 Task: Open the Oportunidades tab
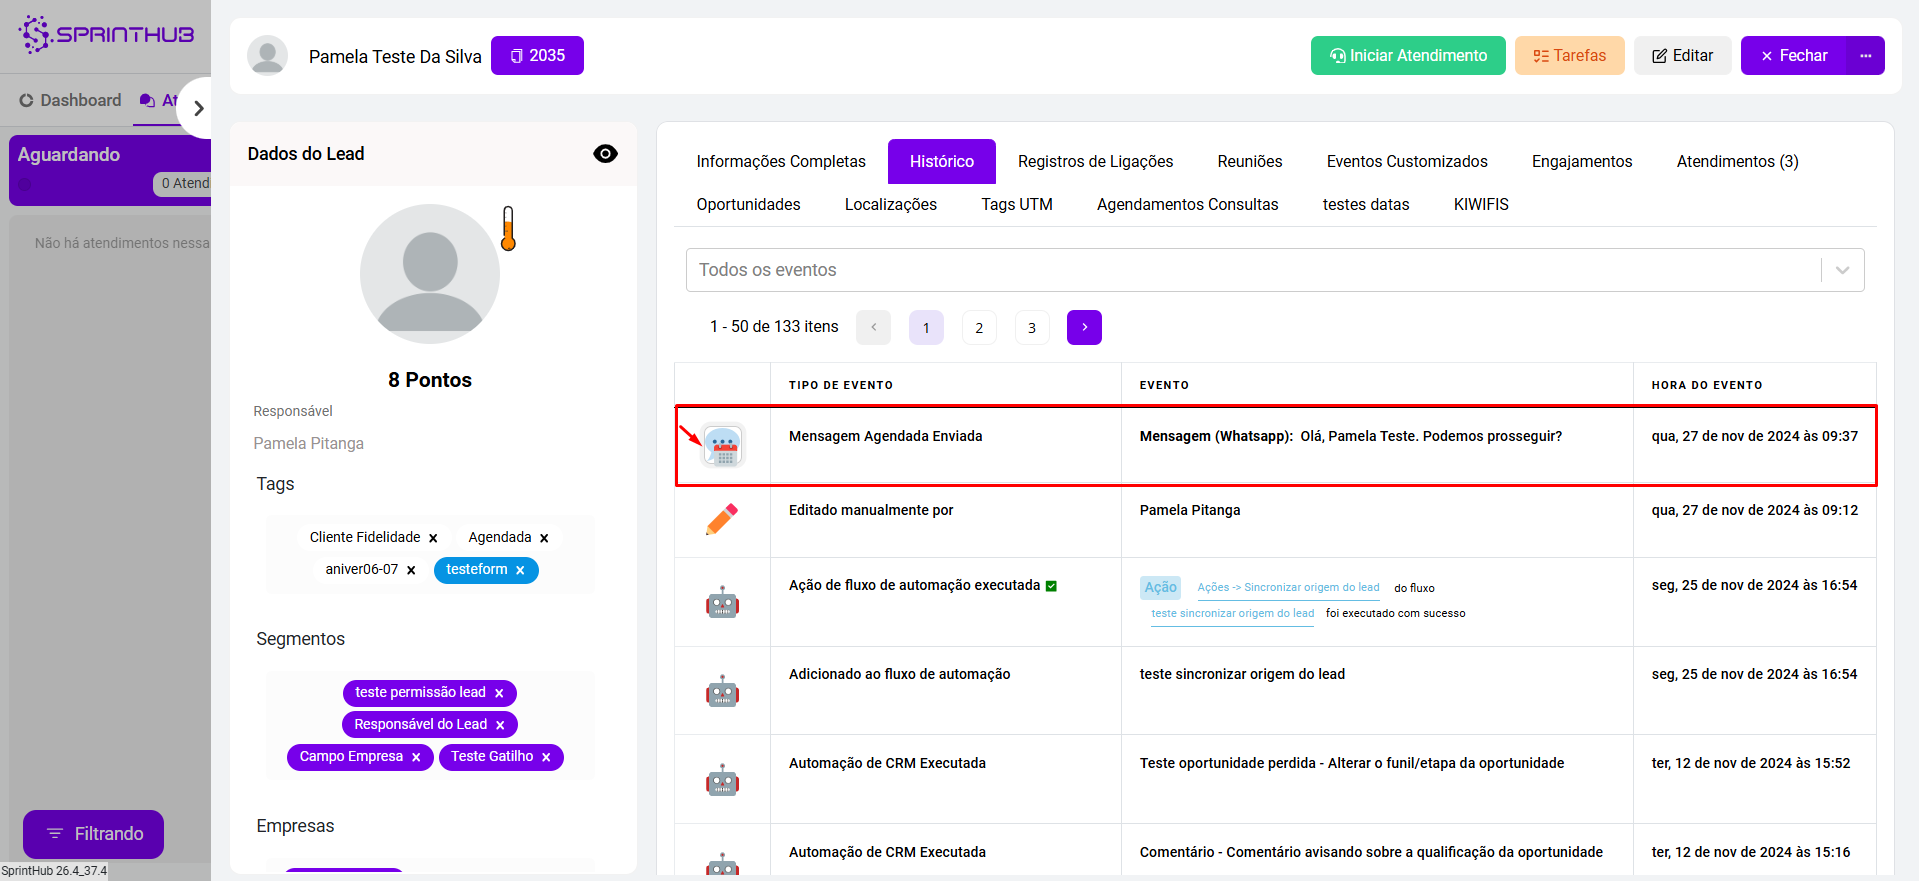tap(748, 205)
